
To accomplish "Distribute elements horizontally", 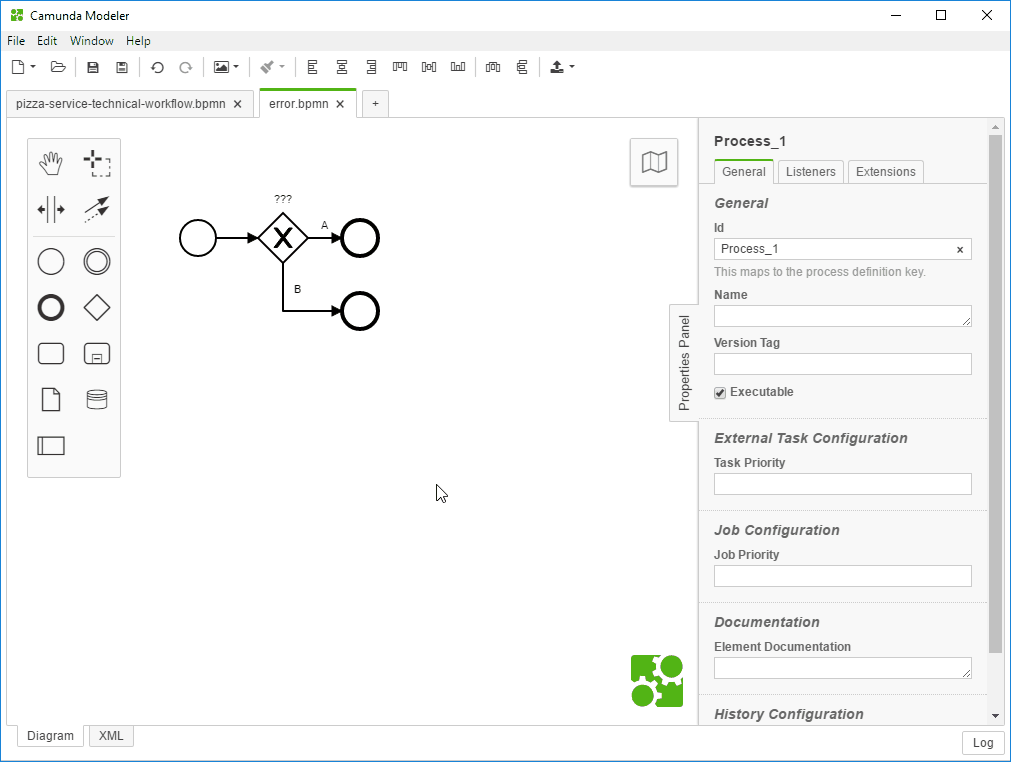I will click(x=493, y=67).
